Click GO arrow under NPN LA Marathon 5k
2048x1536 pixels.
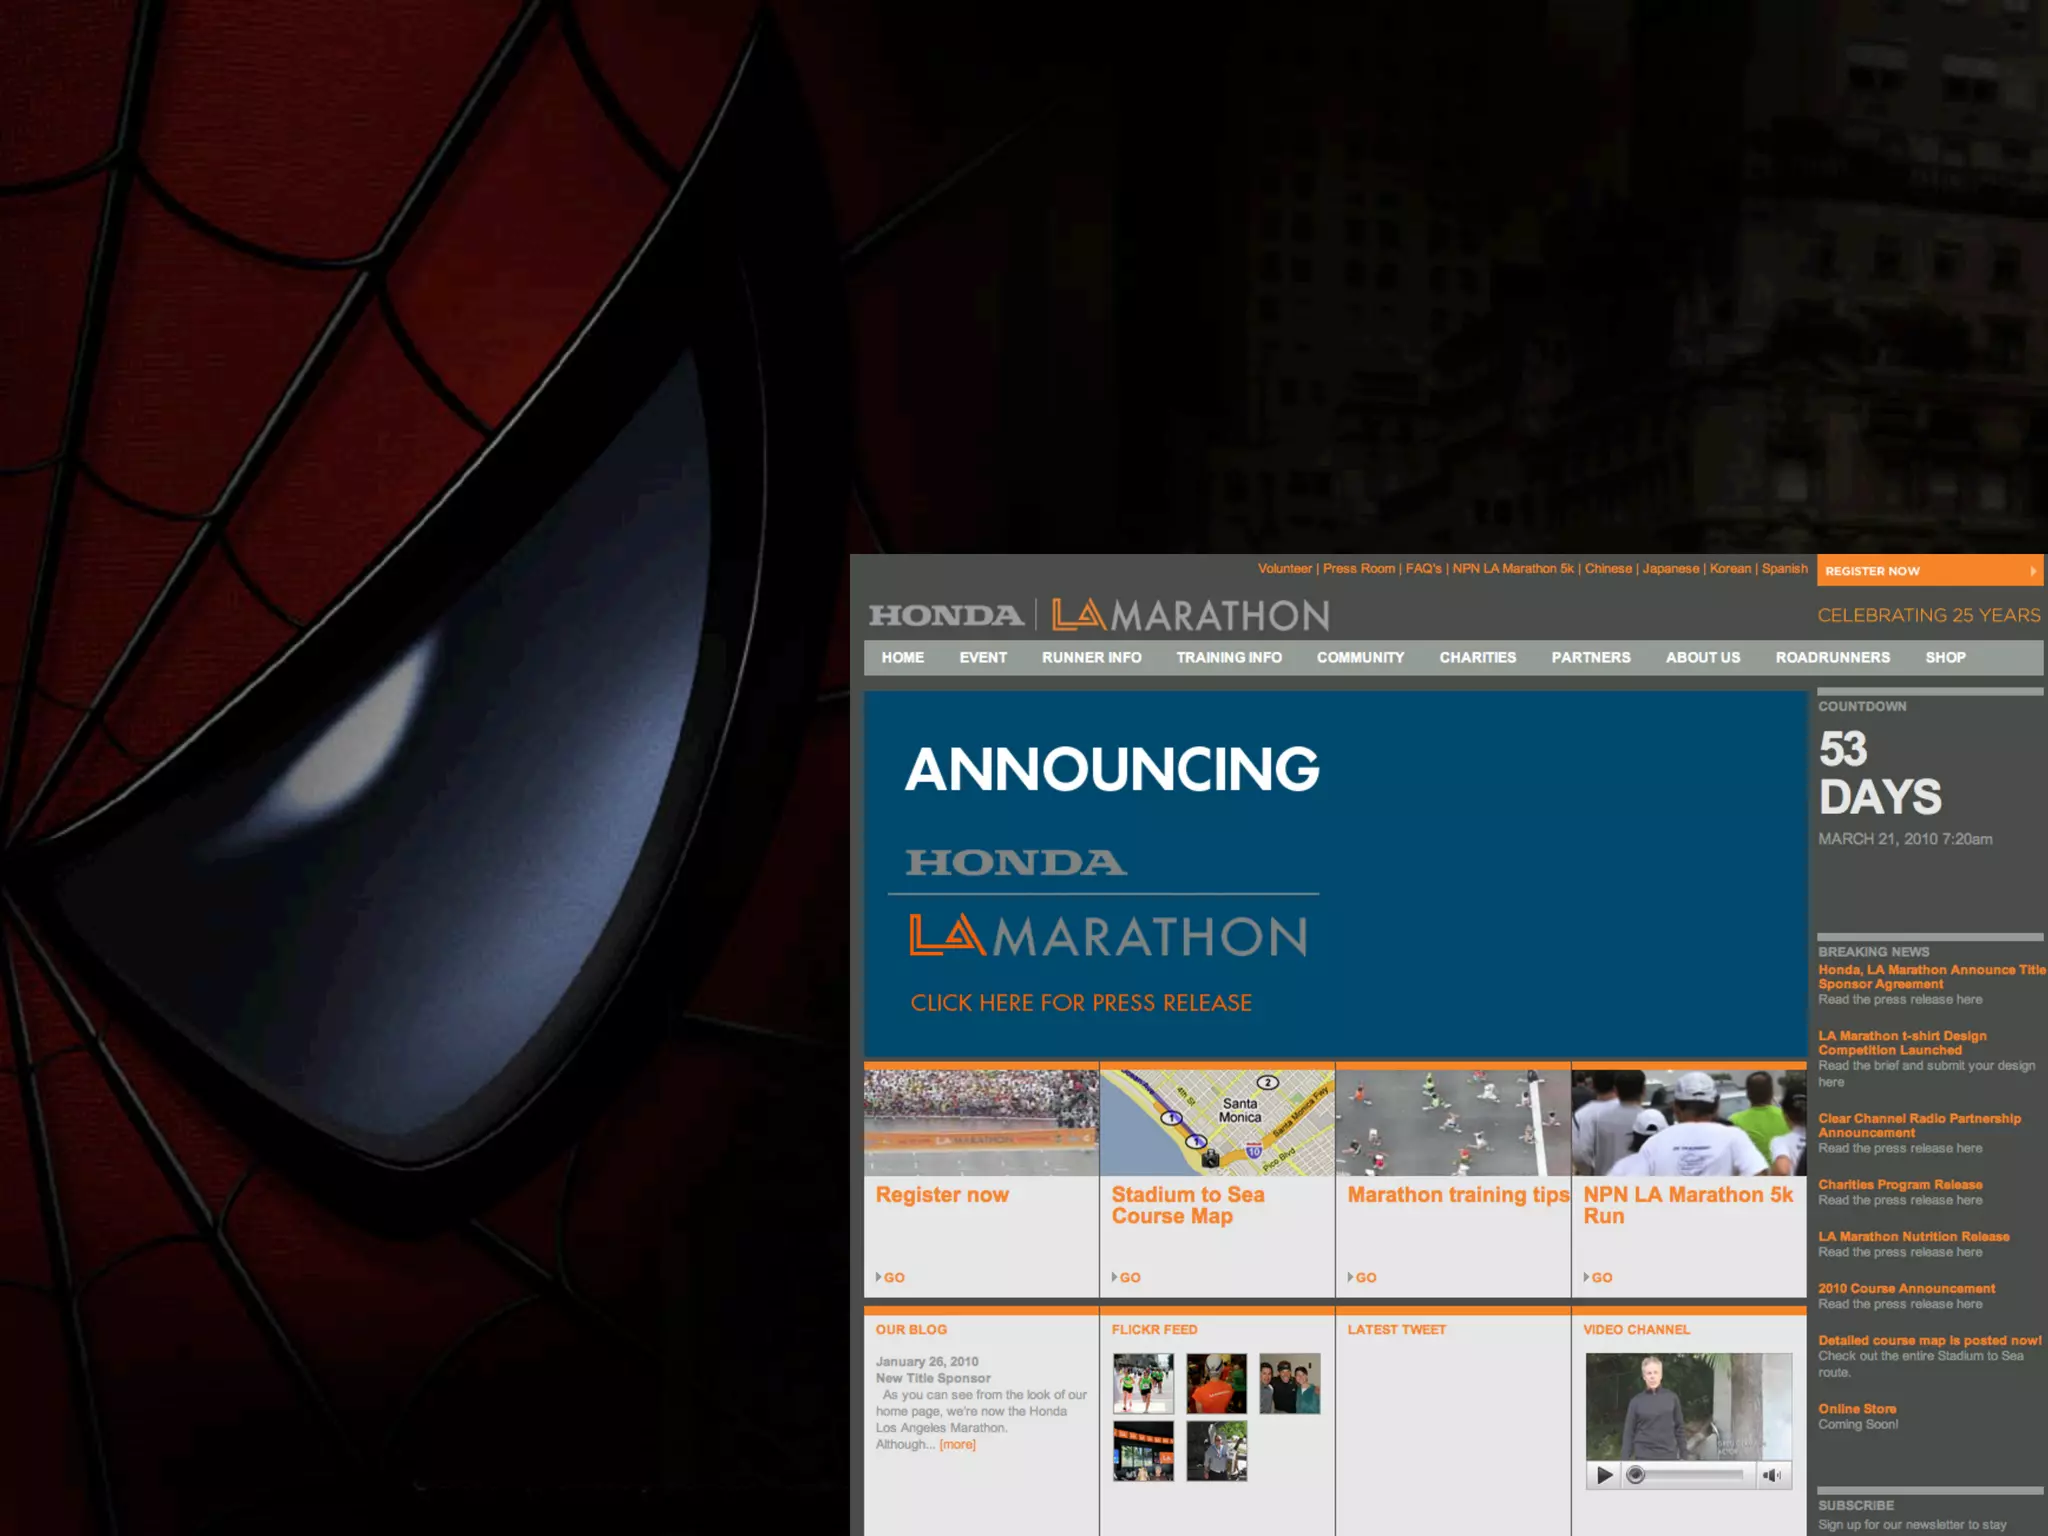pyautogui.click(x=1598, y=1277)
